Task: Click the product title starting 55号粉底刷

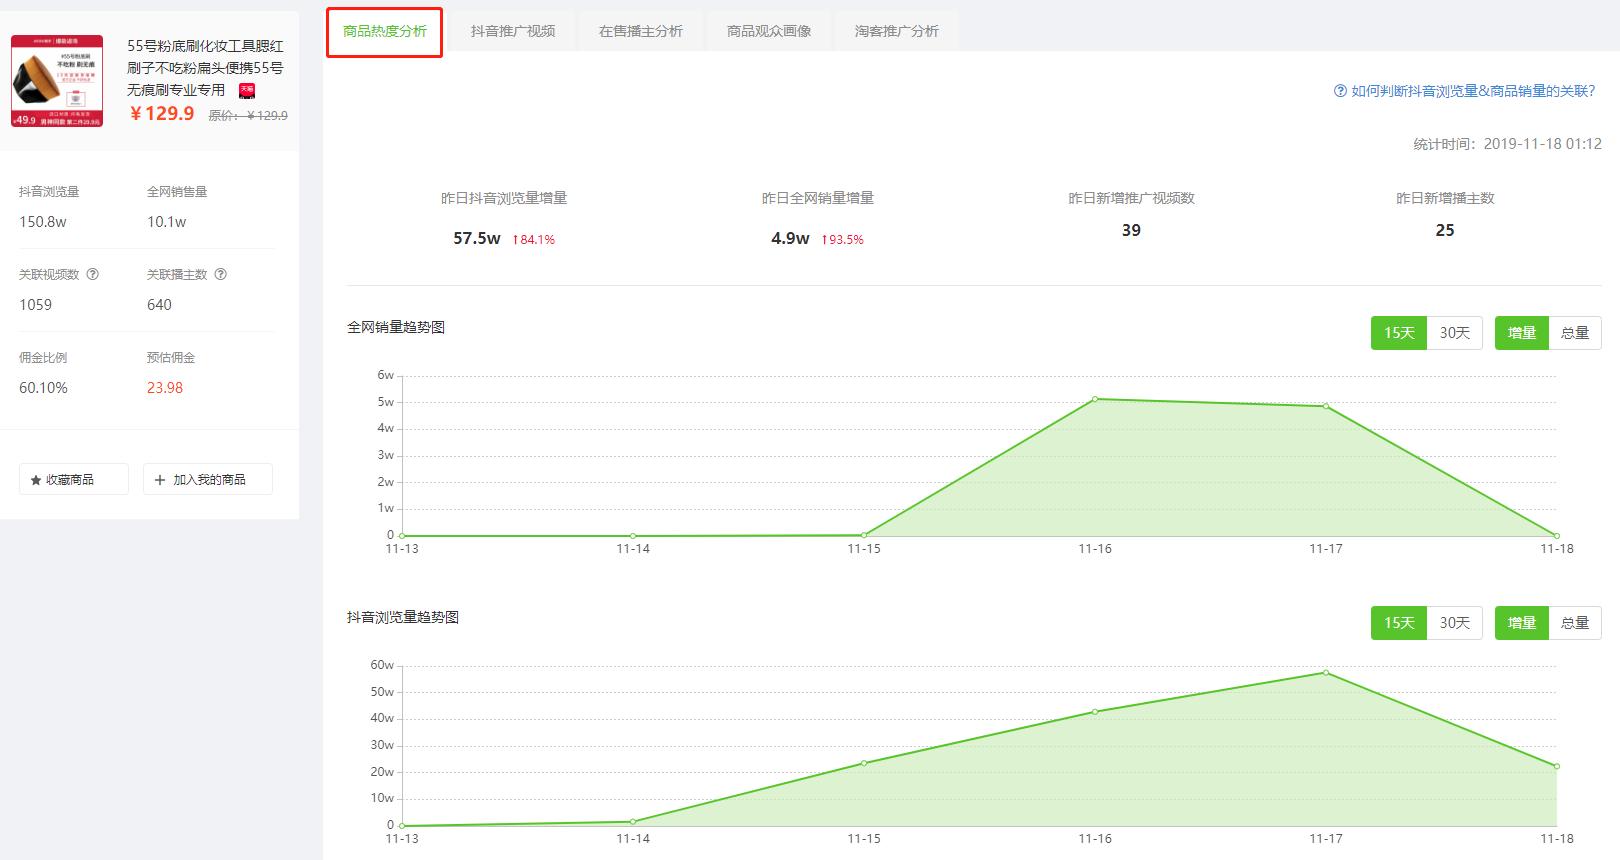Action: [x=205, y=68]
